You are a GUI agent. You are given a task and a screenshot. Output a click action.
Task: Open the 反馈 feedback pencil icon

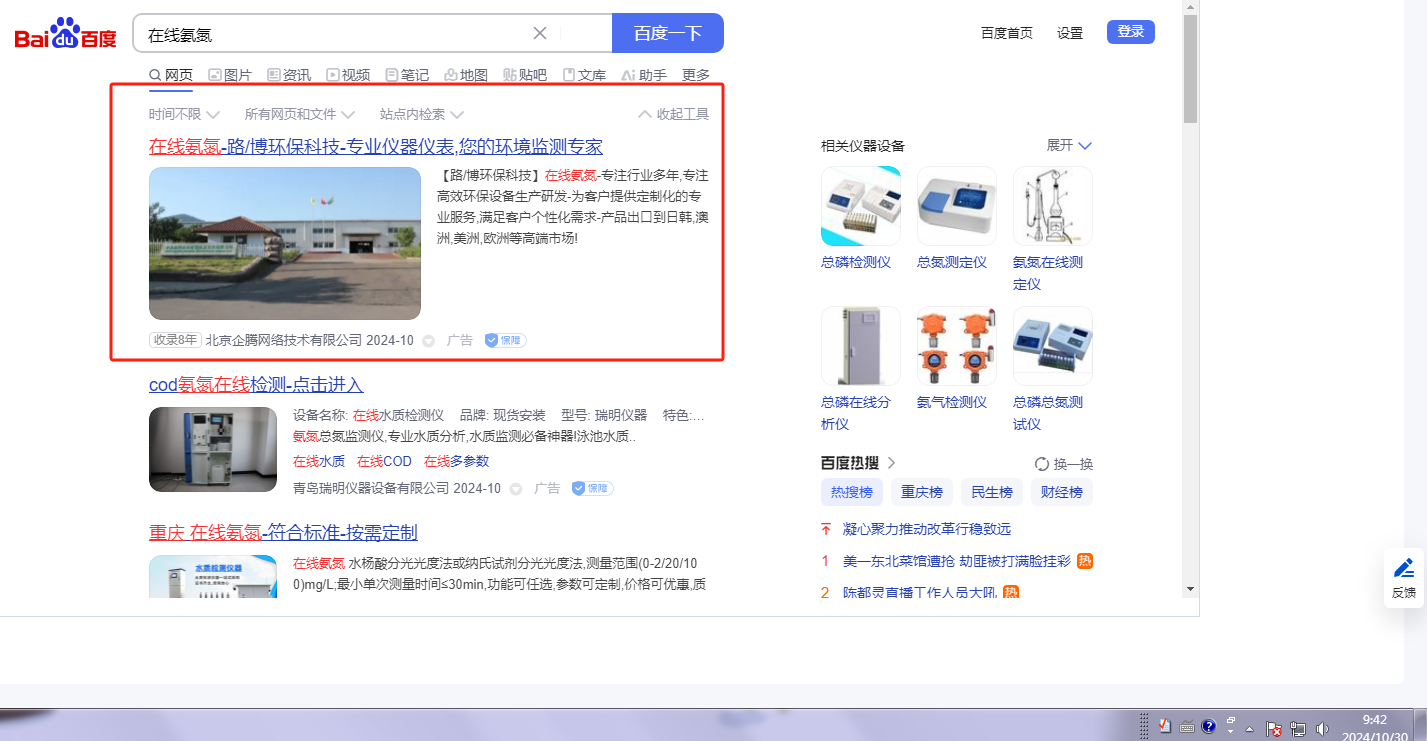tap(1403, 569)
